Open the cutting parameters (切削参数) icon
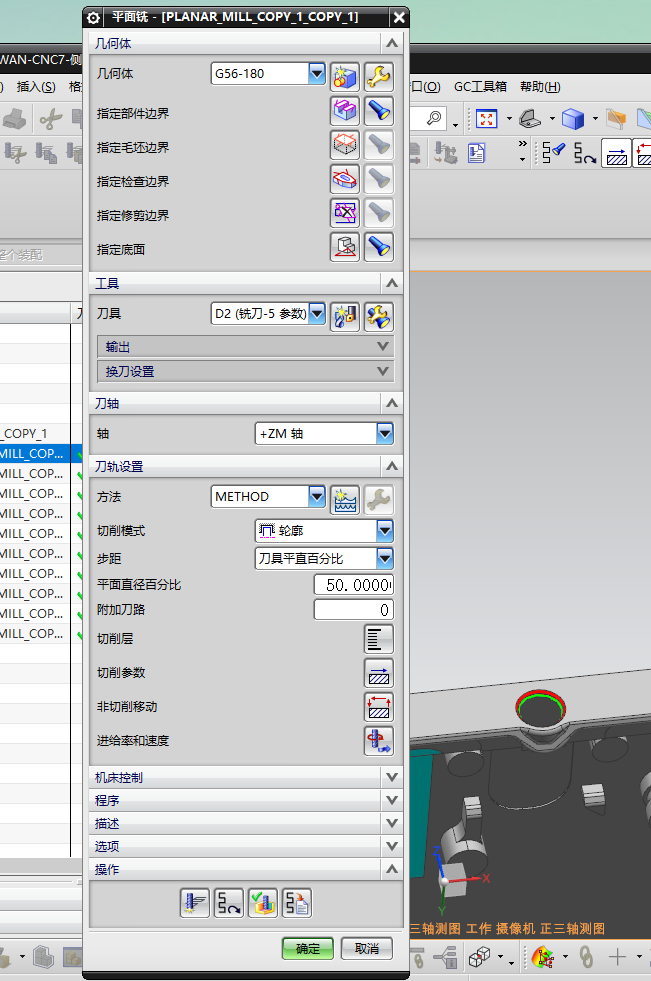This screenshot has width=651, height=981. tap(378, 673)
